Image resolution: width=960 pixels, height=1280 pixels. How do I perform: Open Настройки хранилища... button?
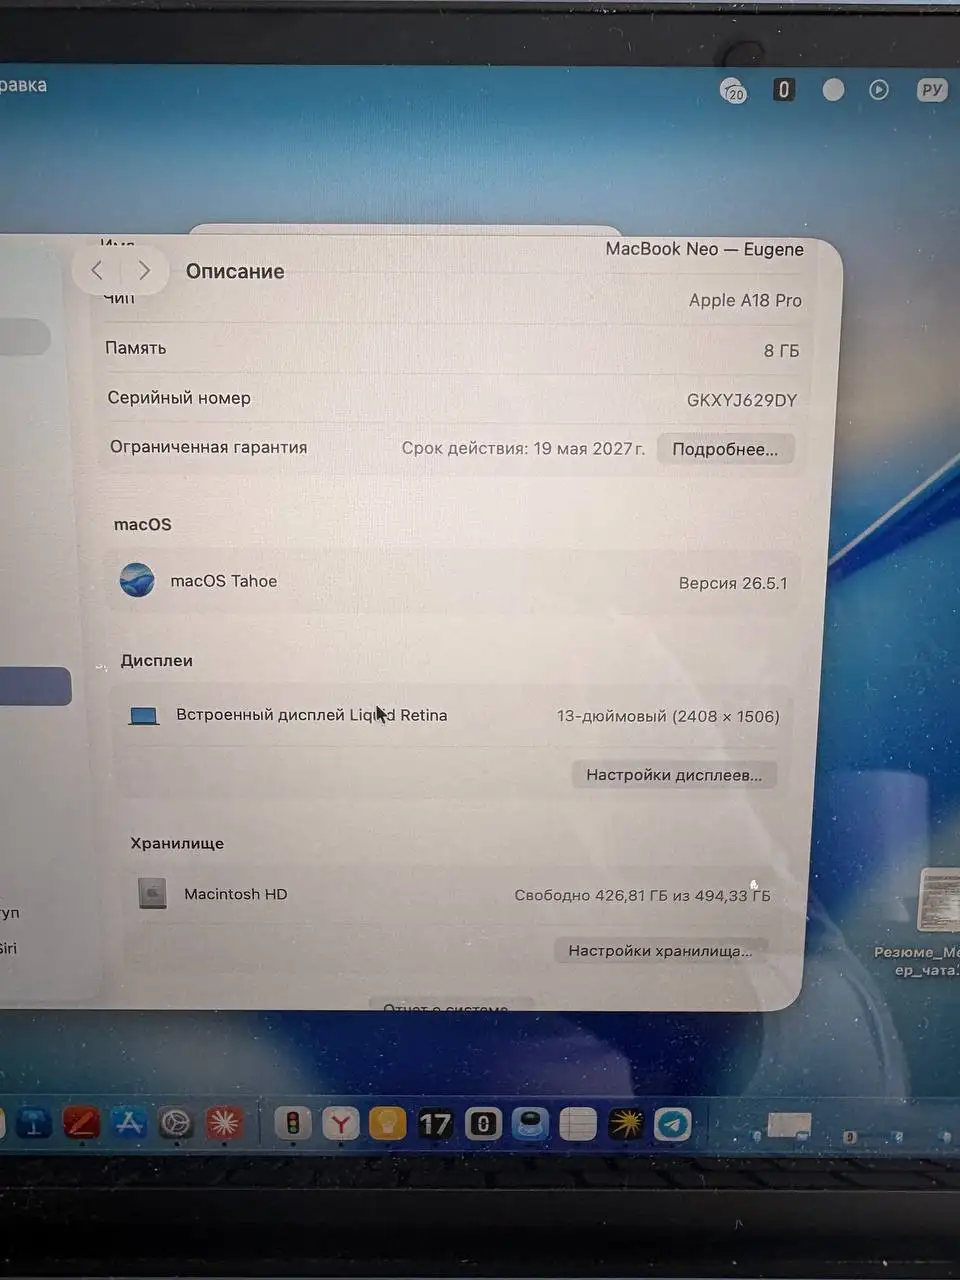(x=660, y=950)
